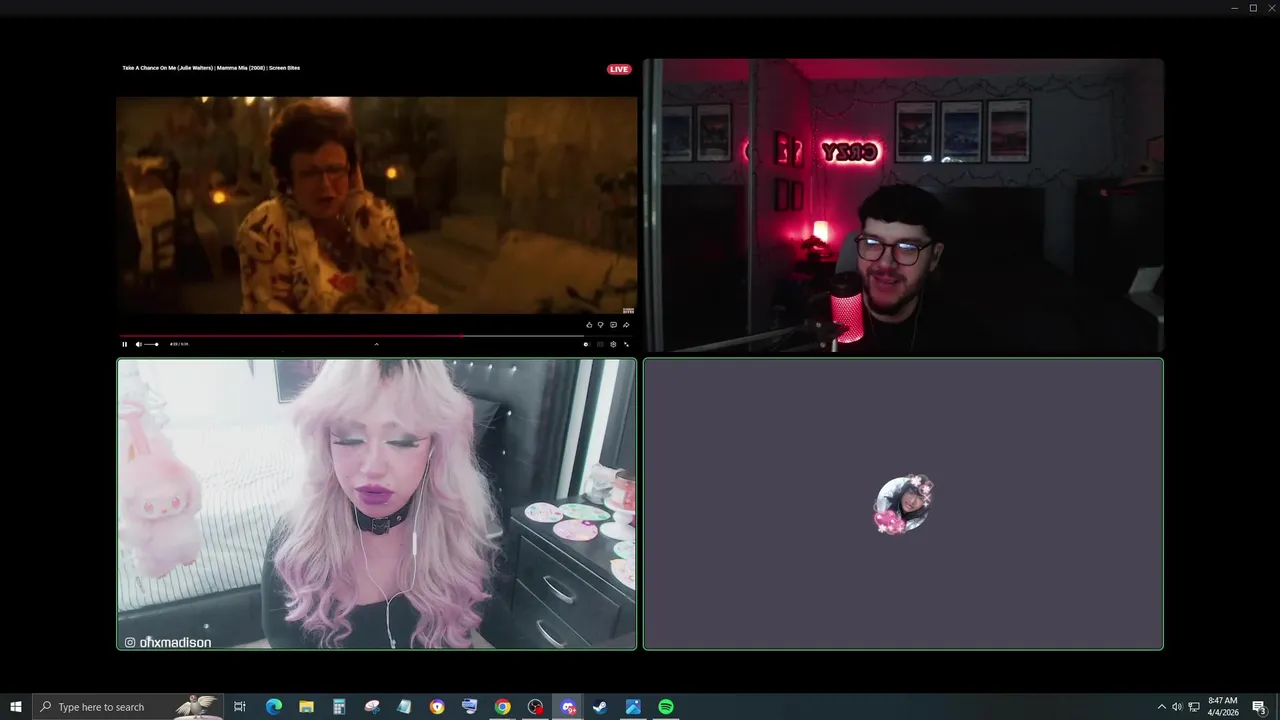Click the red LIVE badge

(x=619, y=69)
